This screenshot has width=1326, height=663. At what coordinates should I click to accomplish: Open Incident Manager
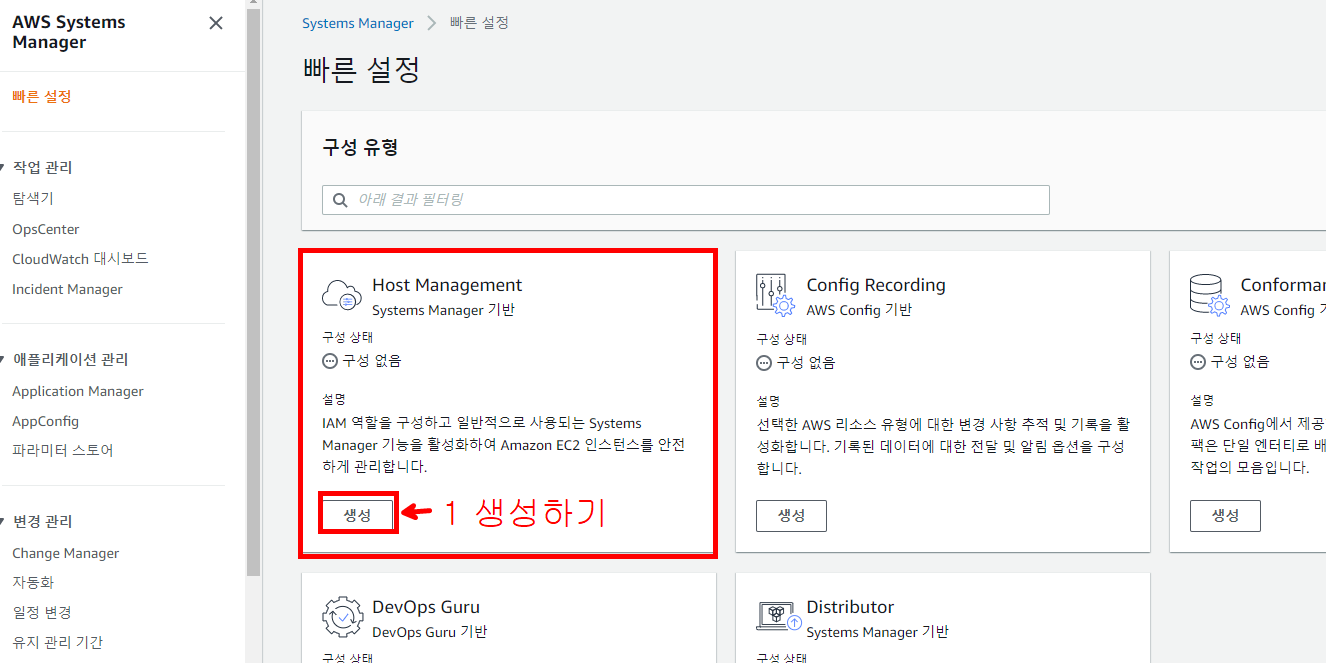pos(67,289)
